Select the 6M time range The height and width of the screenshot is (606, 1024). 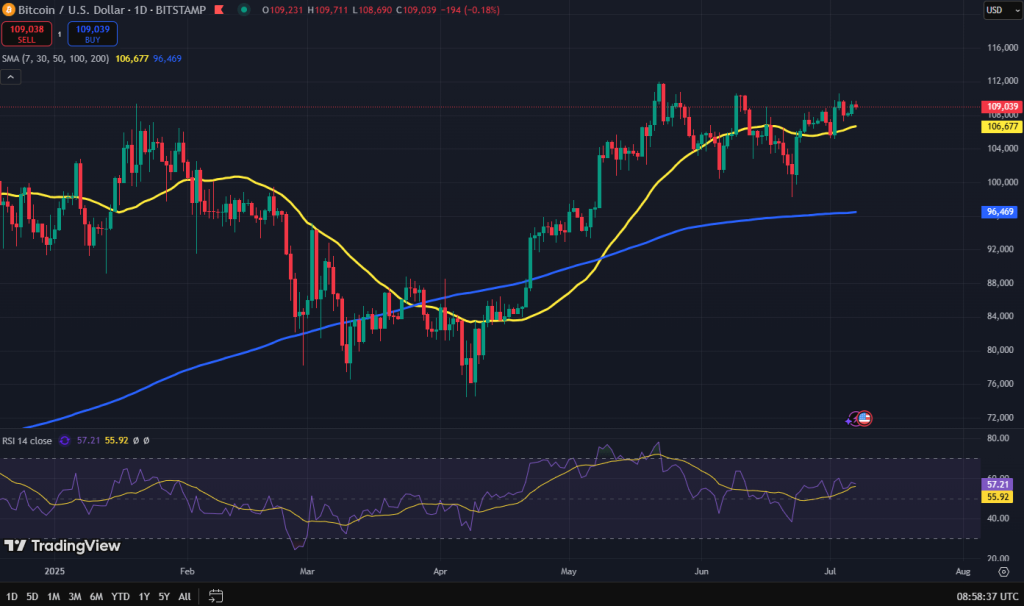(x=96, y=596)
